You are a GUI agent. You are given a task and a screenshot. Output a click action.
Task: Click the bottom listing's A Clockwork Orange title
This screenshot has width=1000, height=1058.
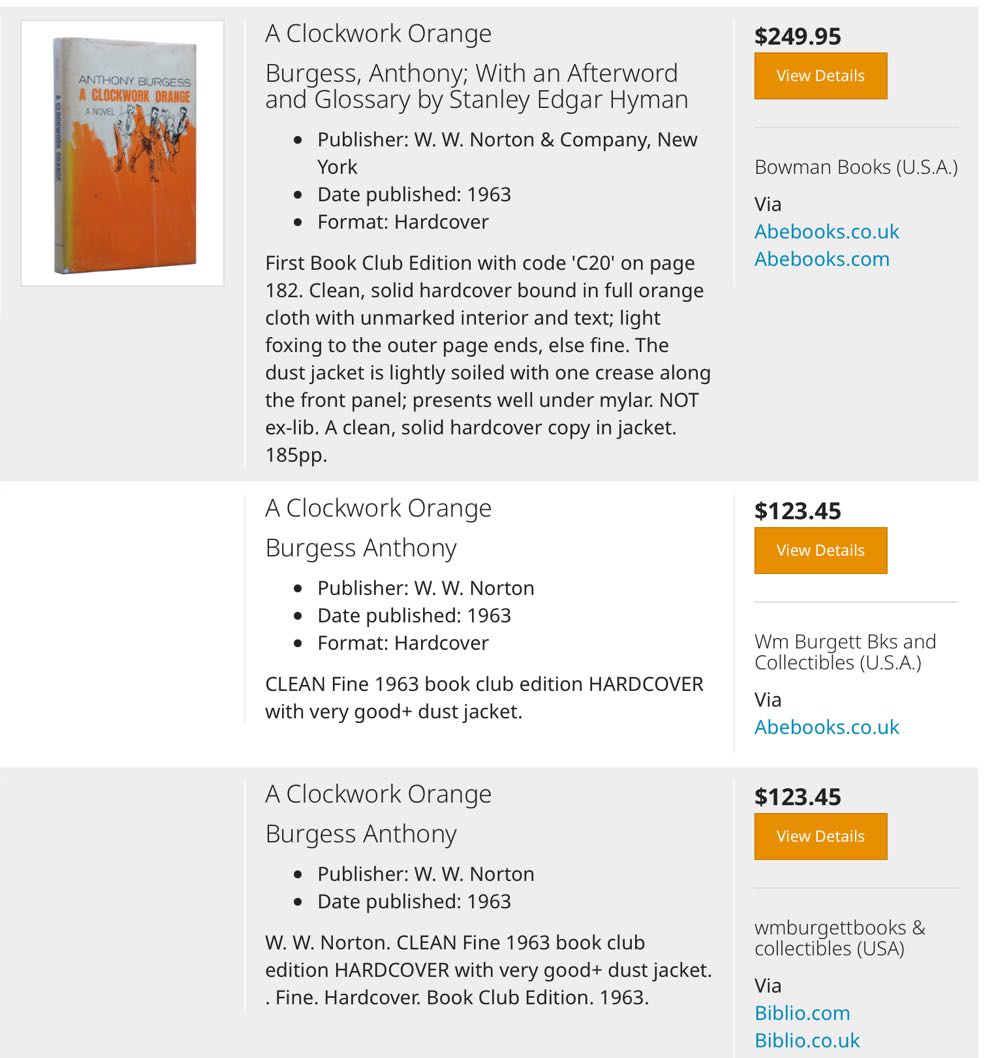click(378, 793)
